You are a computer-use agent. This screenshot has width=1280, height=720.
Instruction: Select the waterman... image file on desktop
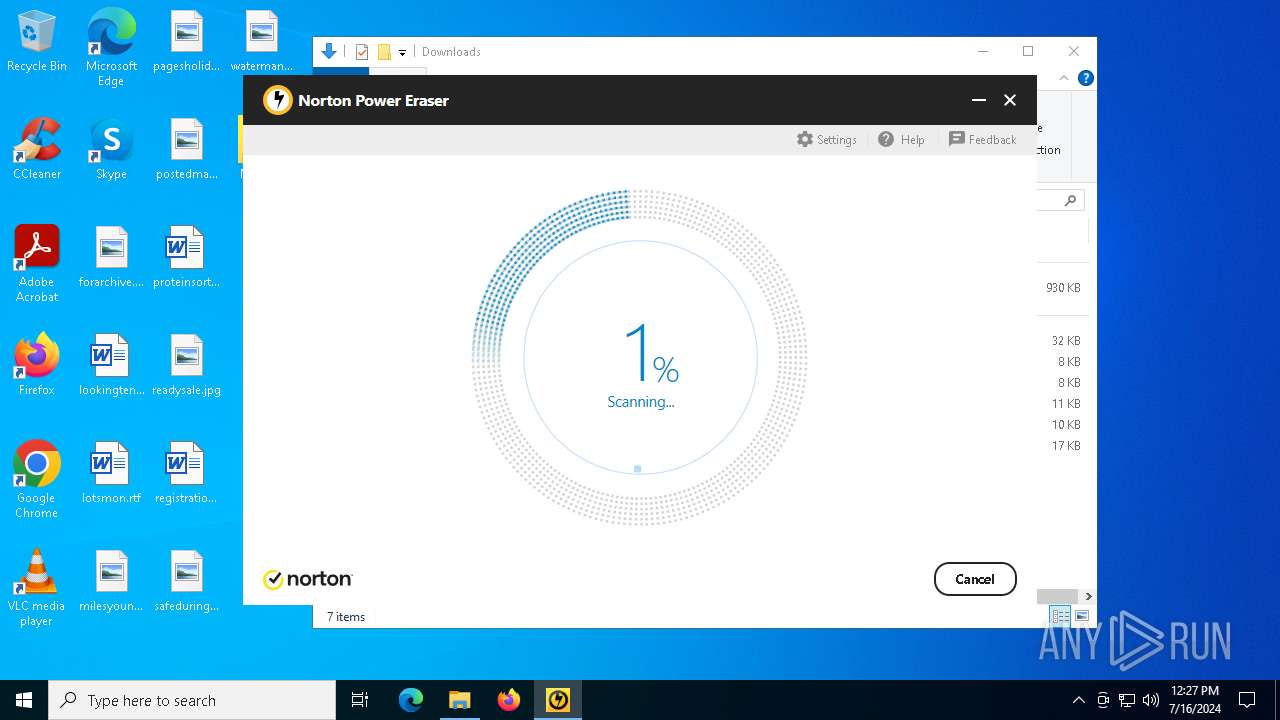click(261, 42)
